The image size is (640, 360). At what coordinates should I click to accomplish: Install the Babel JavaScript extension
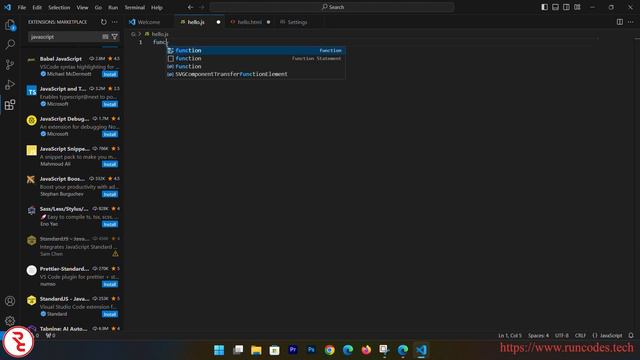(x=110, y=74)
